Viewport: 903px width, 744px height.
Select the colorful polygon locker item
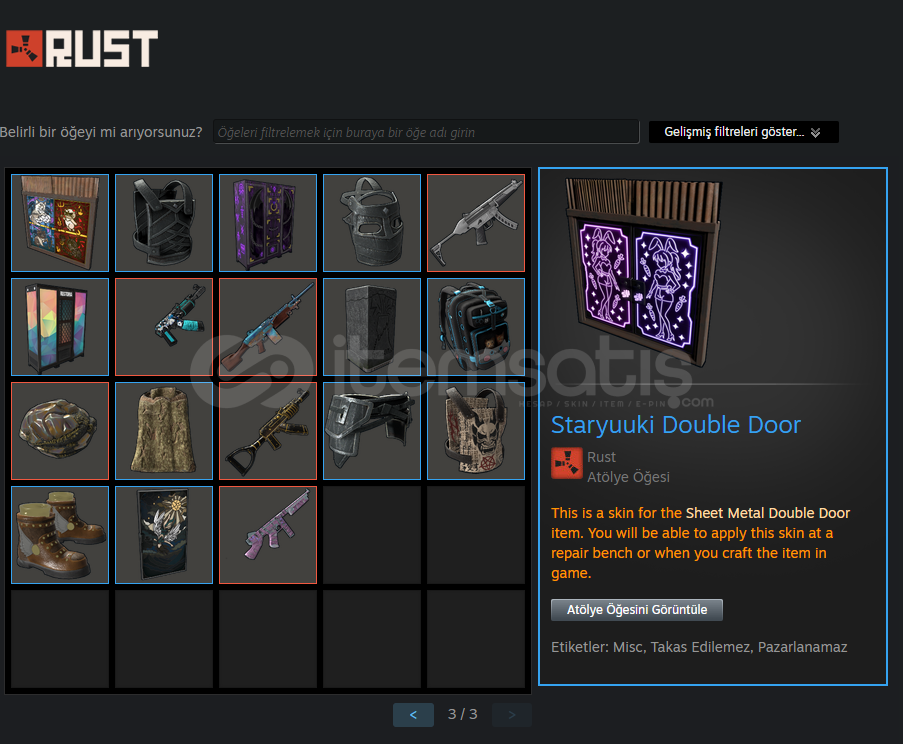[60, 327]
